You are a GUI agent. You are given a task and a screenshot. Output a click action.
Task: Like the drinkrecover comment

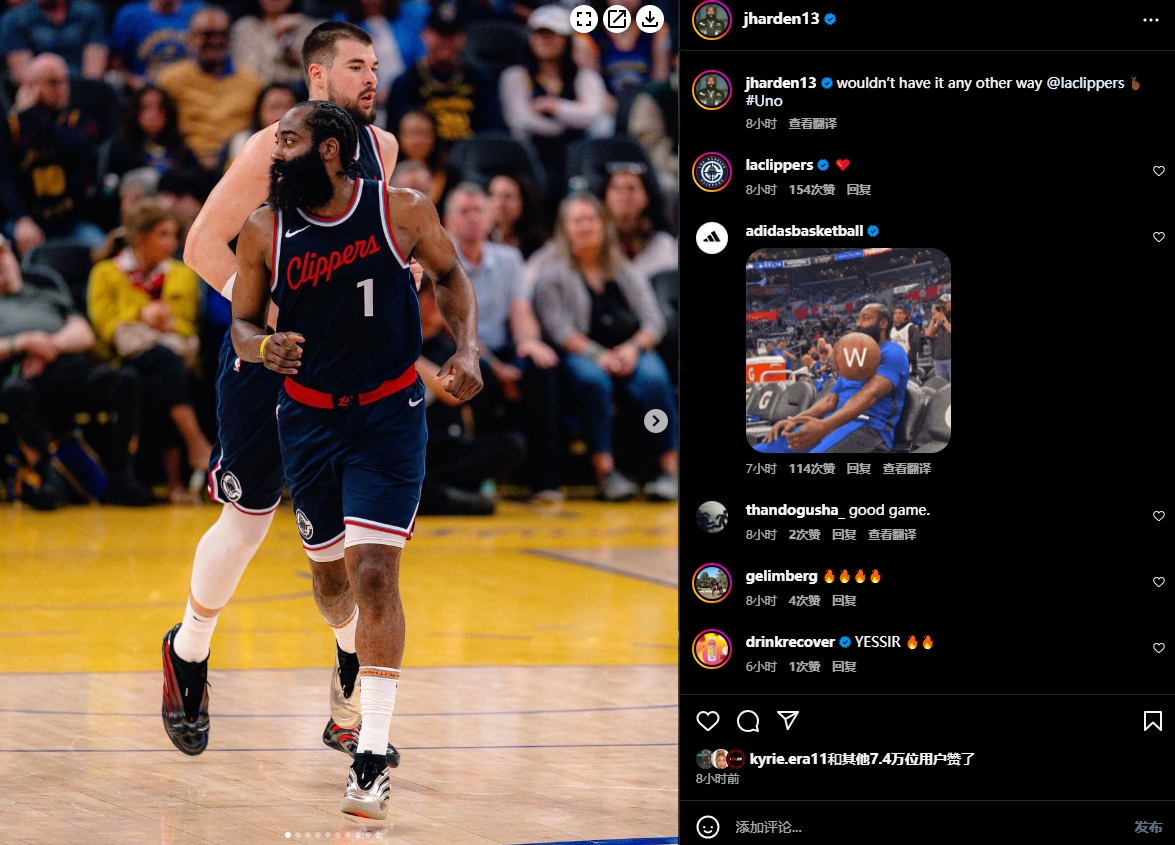pos(1159,648)
